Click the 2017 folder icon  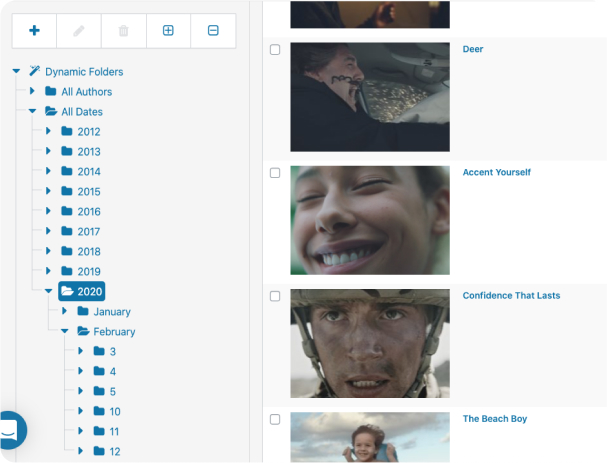pos(67,231)
